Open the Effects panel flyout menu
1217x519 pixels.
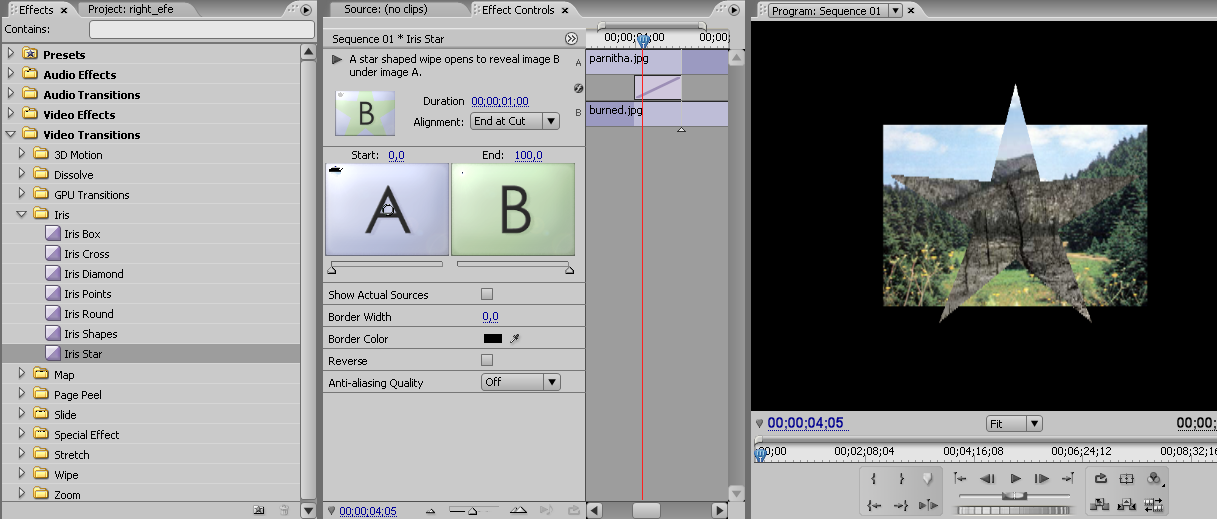coord(306,10)
